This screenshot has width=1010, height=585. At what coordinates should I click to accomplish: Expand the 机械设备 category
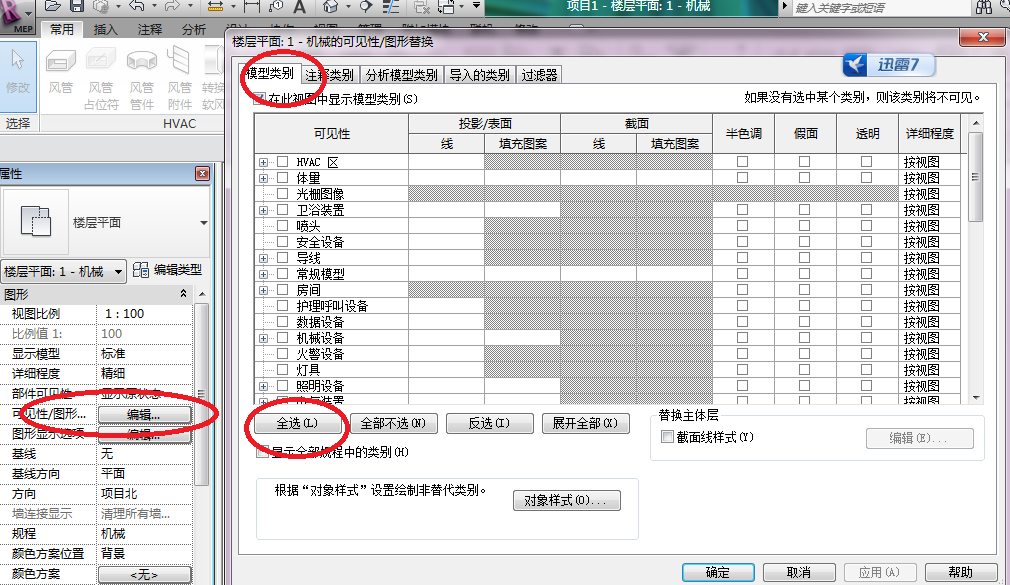[x=263, y=338]
